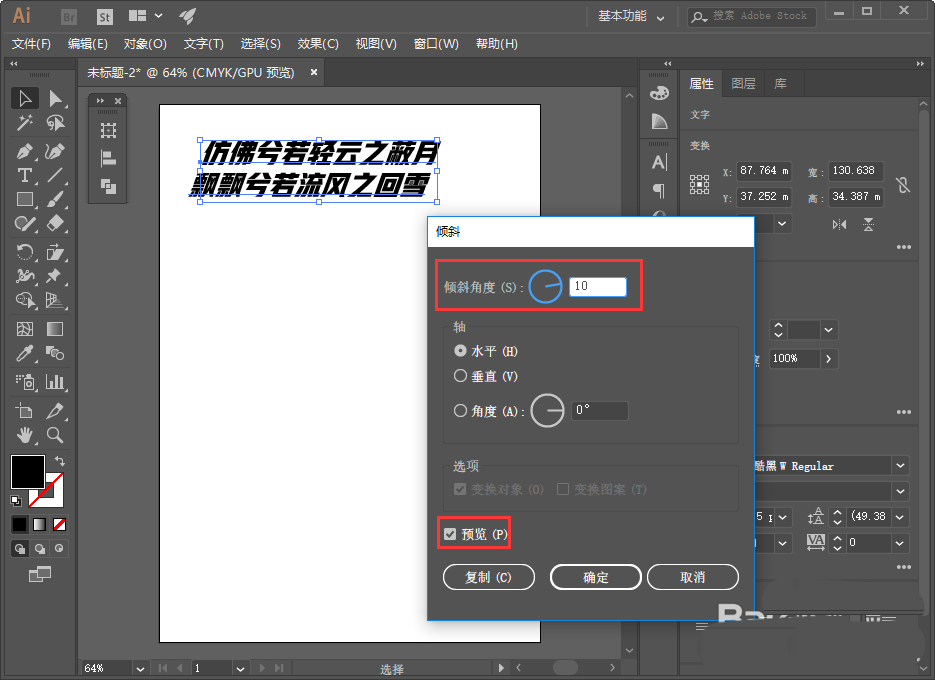Toggle the constrain width and height link
935x680 pixels.
coord(903,185)
